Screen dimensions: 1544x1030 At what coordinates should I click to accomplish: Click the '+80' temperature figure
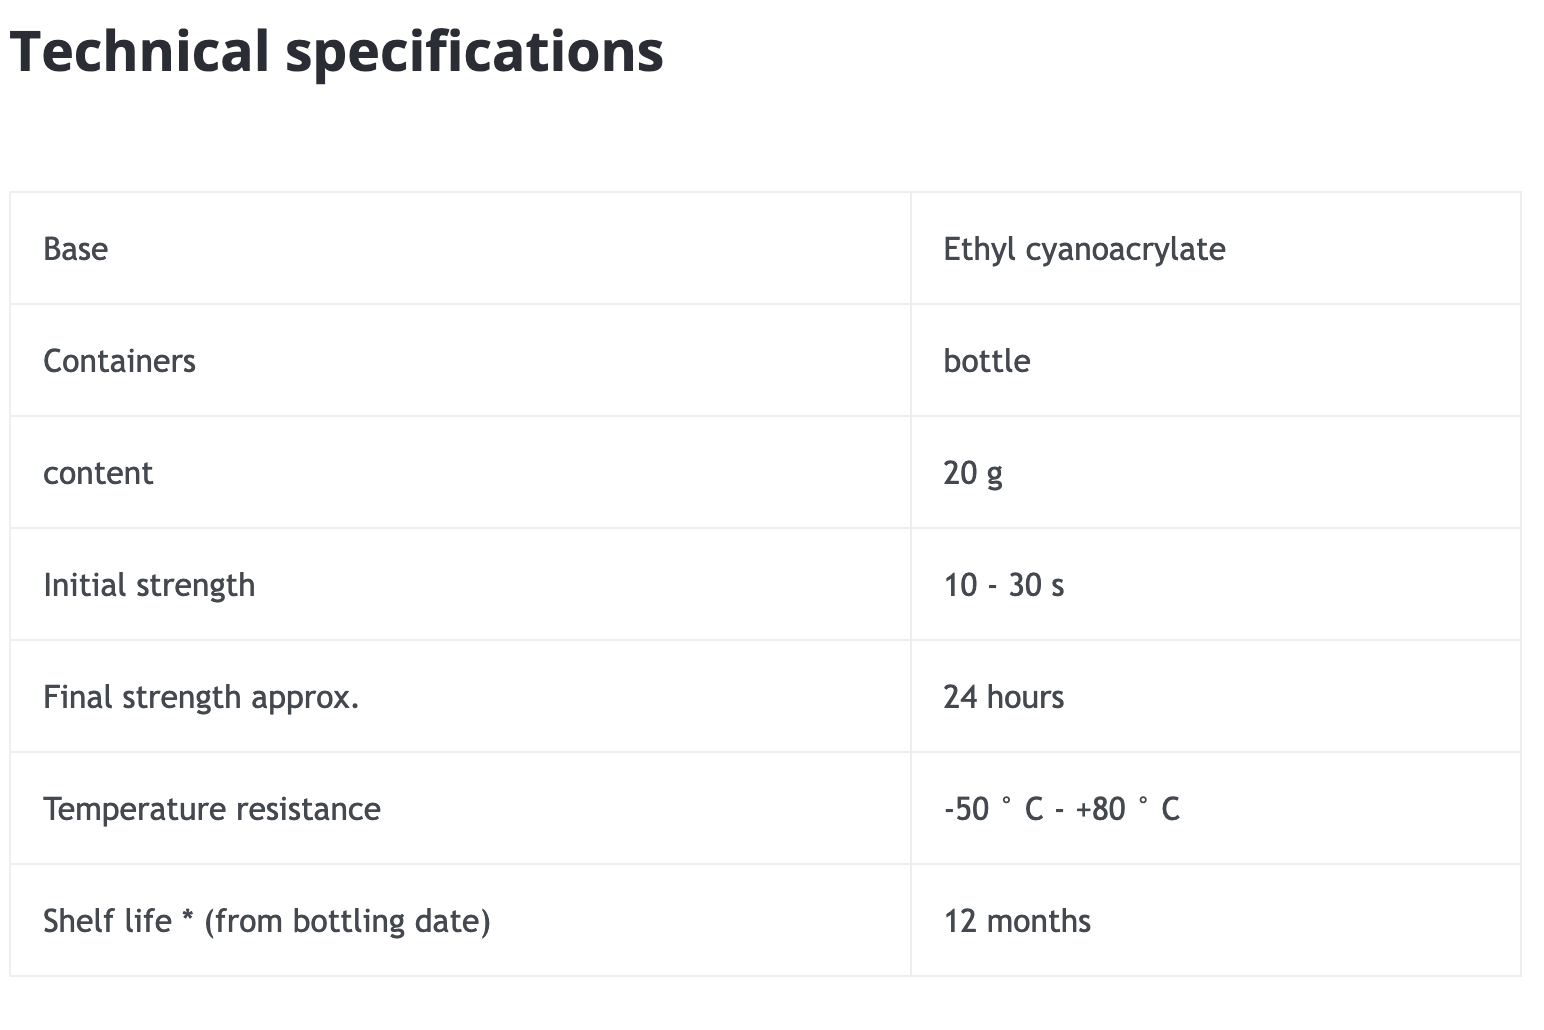pyautogui.click(x=1100, y=809)
